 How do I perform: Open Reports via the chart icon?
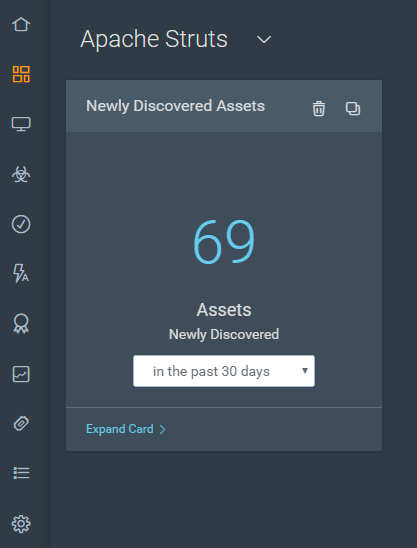[x=21, y=374]
